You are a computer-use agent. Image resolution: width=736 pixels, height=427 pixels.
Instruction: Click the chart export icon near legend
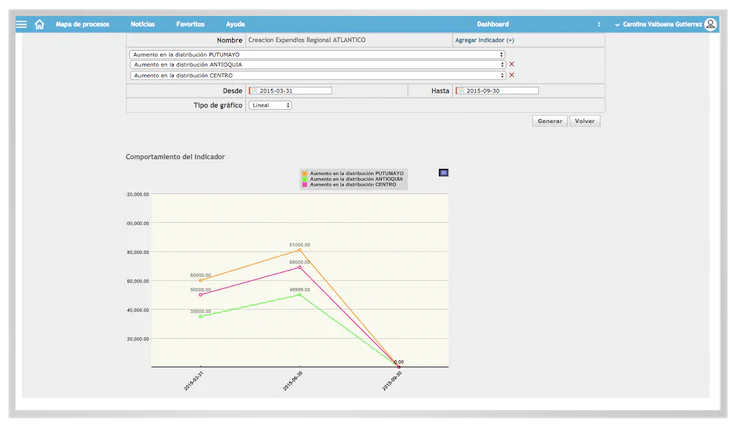[444, 173]
